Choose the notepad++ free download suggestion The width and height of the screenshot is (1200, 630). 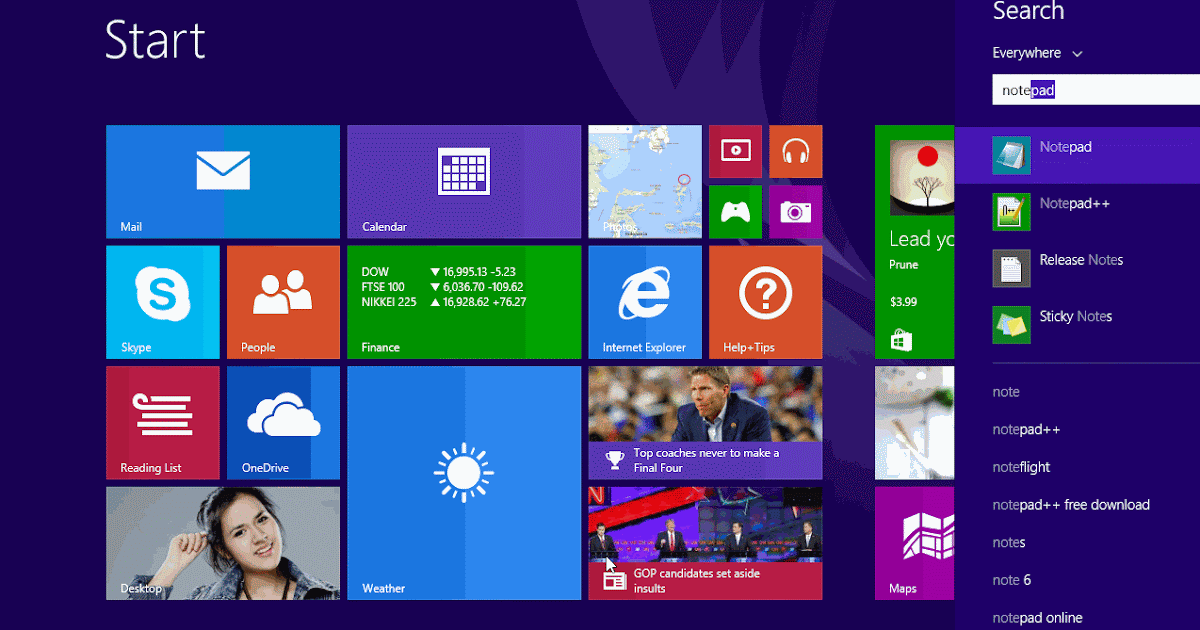pyautogui.click(x=1070, y=505)
